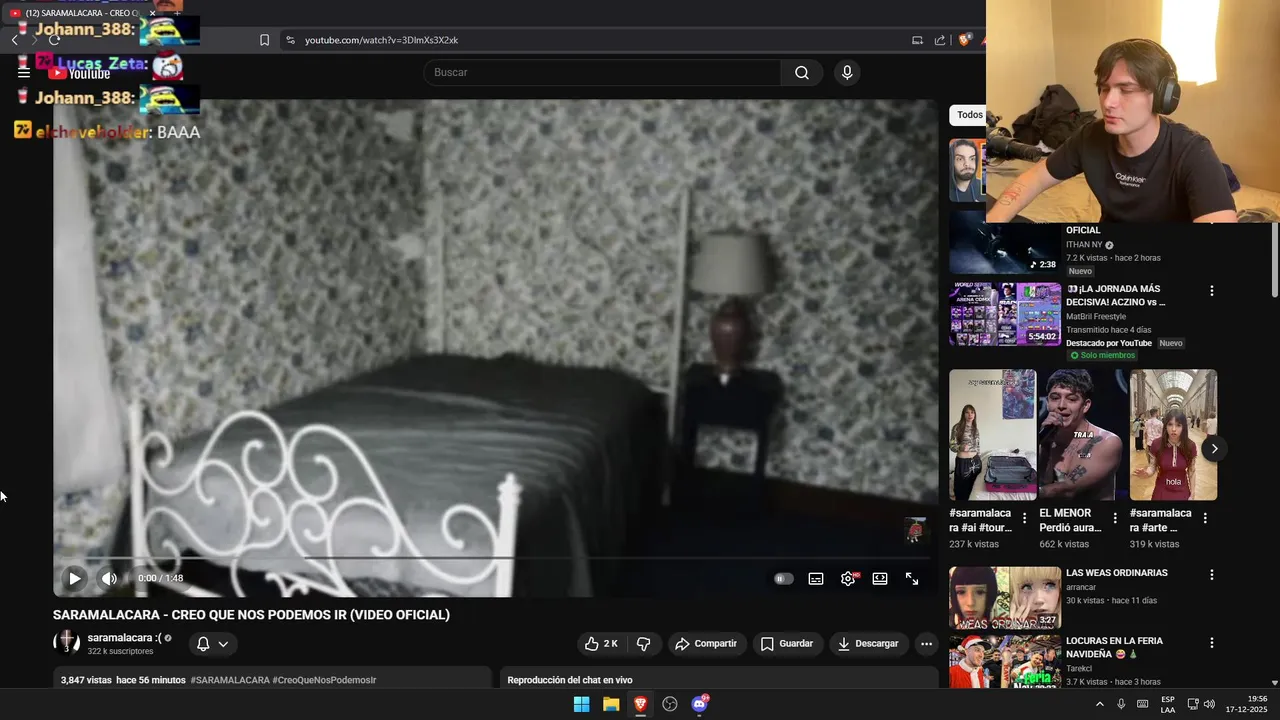The image size is (1280, 720).
Task: Open the Windows Start menu
Action: (x=581, y=704)
